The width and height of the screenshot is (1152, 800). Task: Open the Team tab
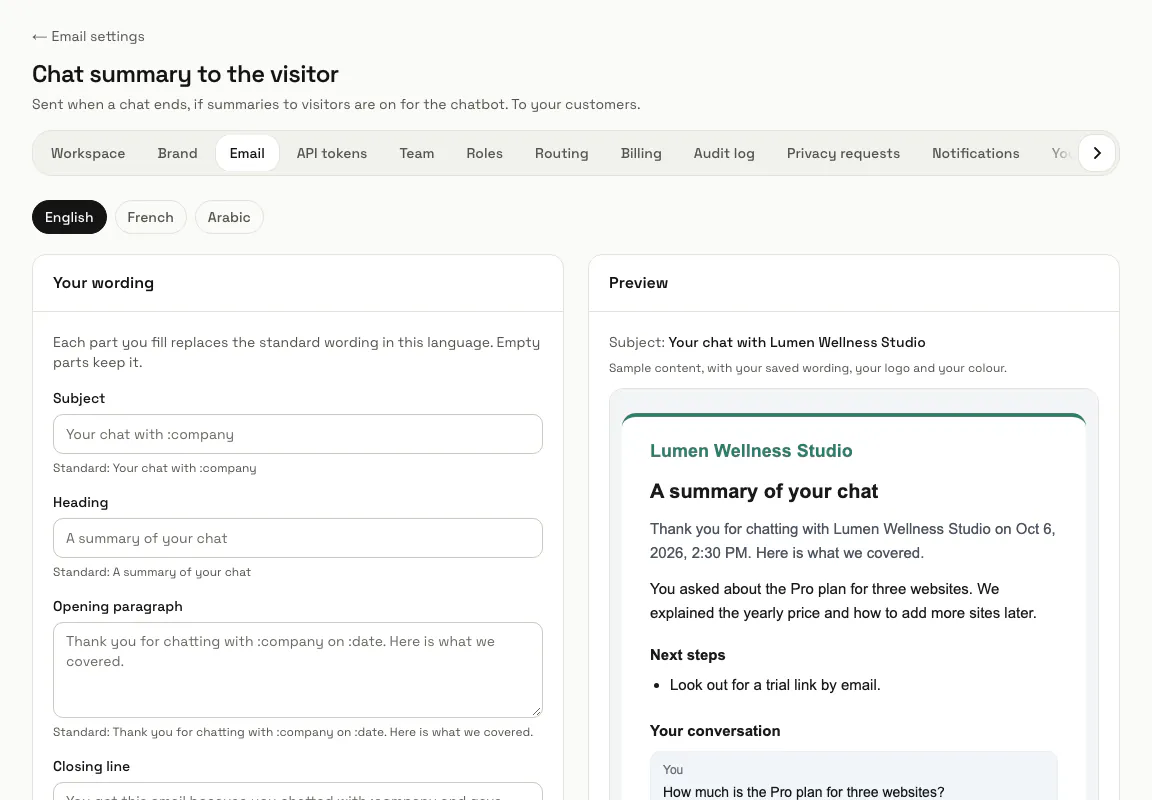[417, 153]
